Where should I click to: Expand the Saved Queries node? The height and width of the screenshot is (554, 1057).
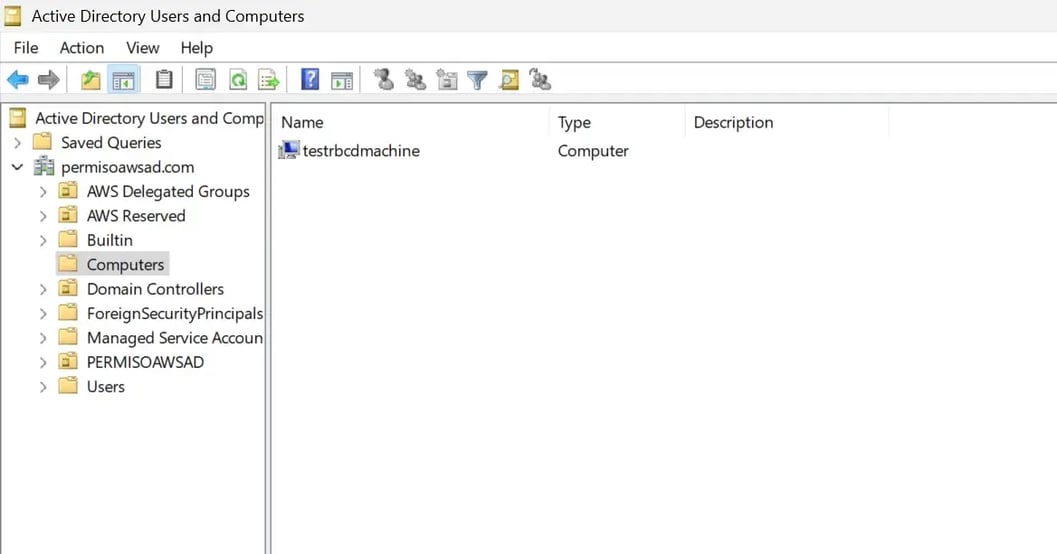click(18, 143)
